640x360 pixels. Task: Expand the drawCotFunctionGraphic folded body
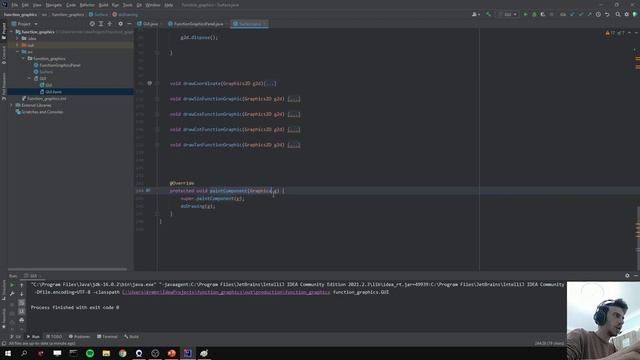click(294, 130)
